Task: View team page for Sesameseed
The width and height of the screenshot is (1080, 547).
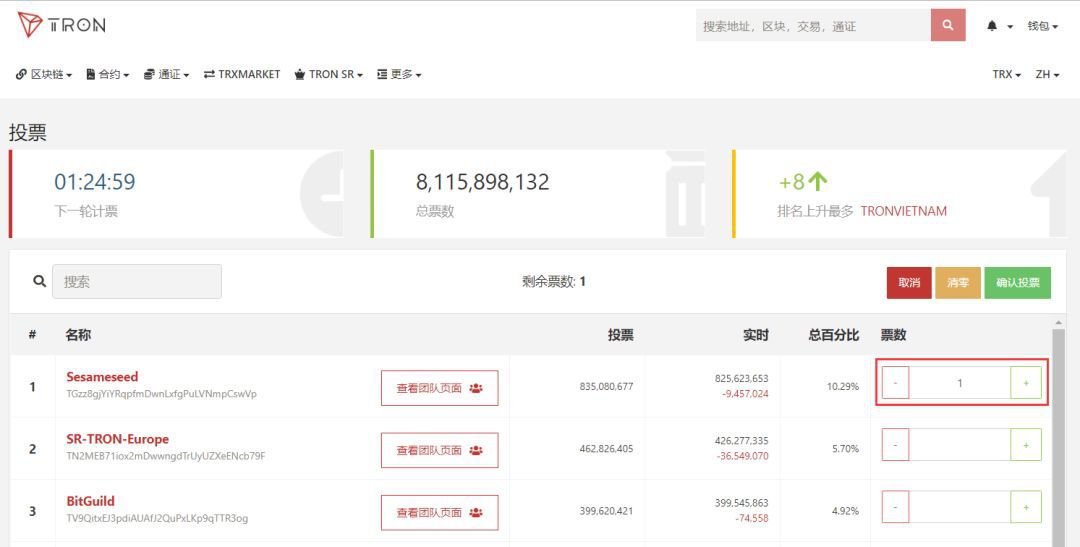Action: 439,388
